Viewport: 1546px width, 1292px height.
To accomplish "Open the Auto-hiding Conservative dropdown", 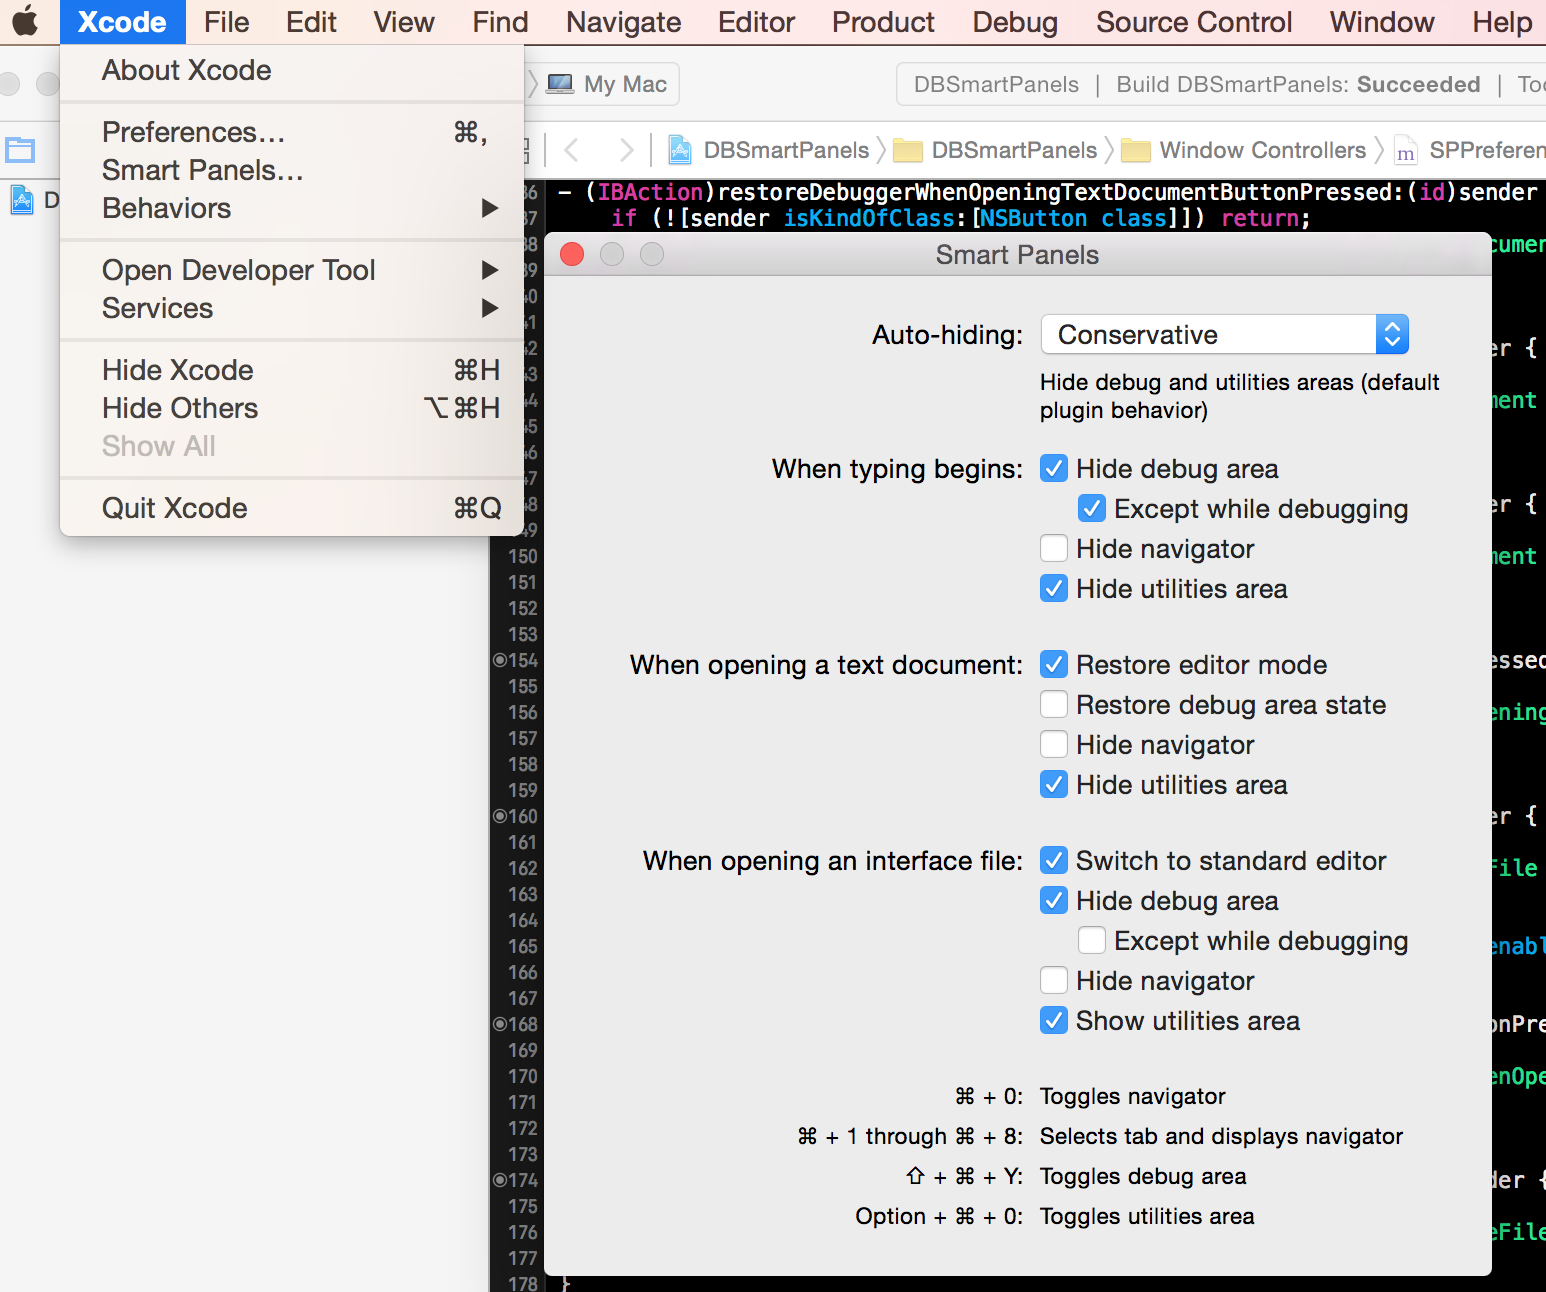I will click(x=1225, y=334).
